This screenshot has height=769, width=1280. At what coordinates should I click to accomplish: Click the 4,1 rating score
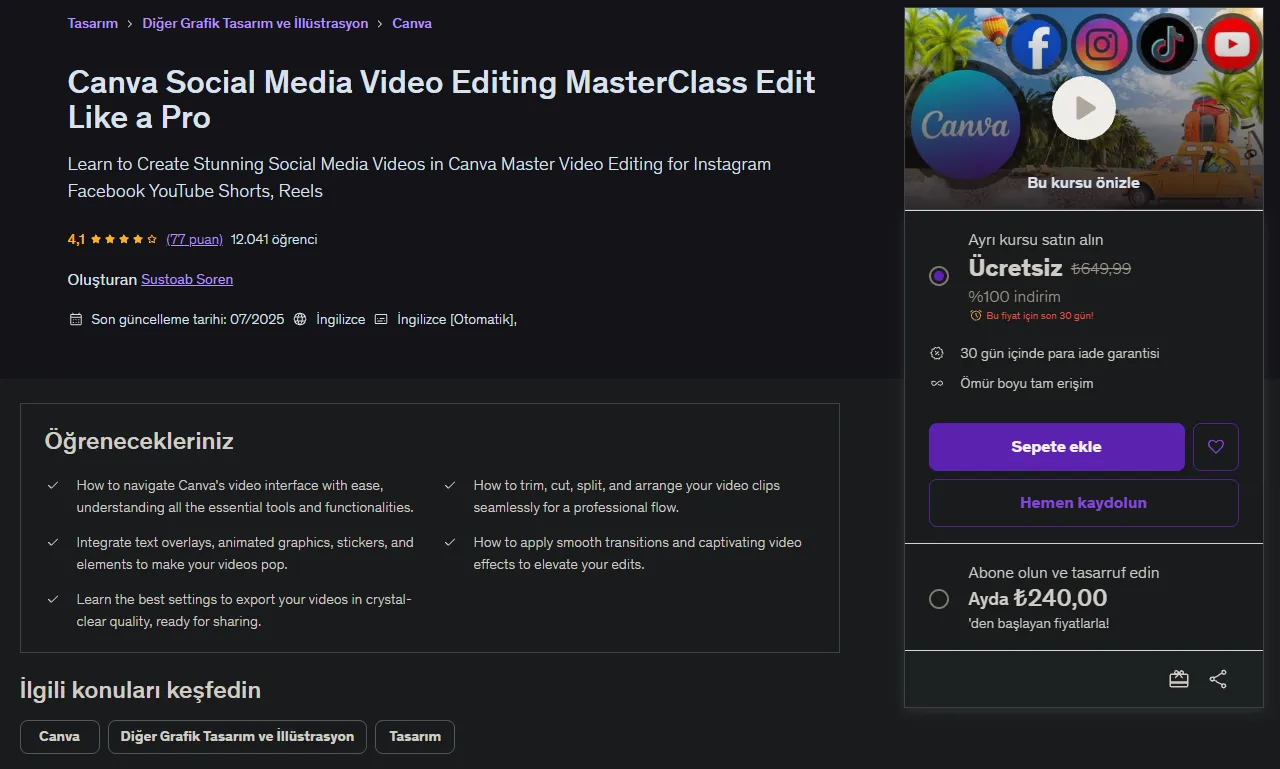(76, 240)
